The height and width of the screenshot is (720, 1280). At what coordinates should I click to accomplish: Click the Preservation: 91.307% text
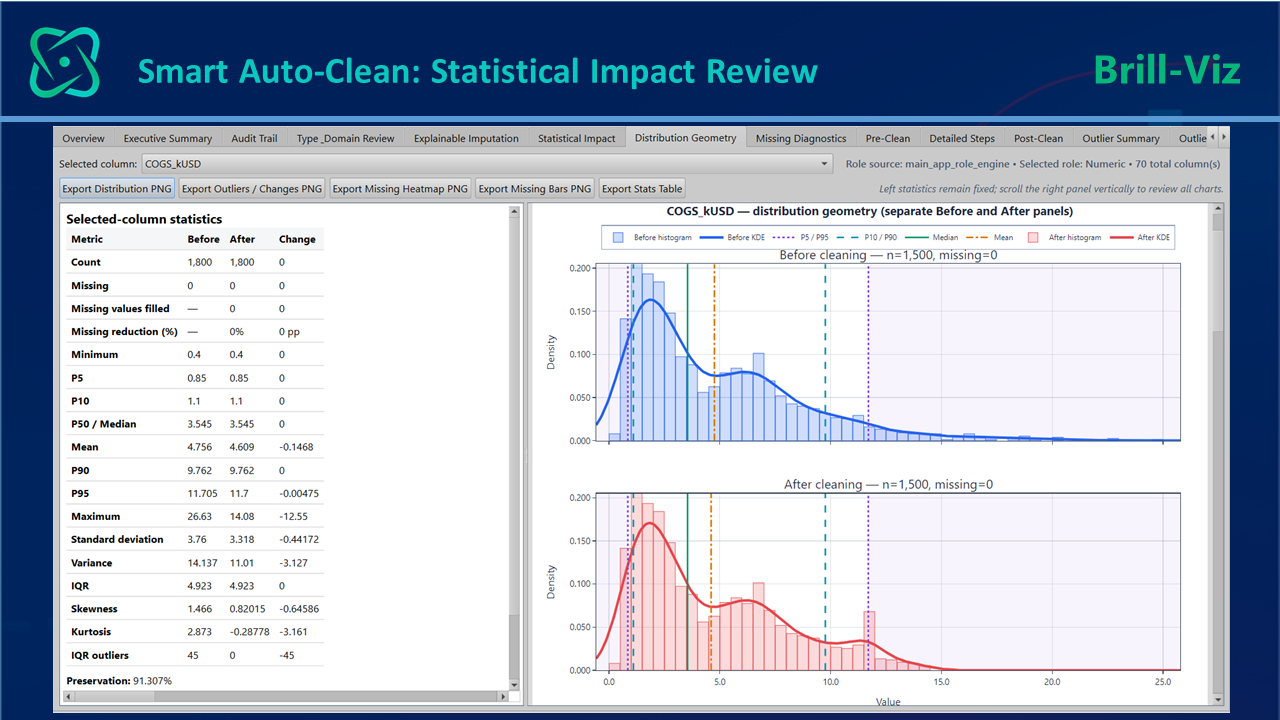pyautogui.click(x=119, y=680)
